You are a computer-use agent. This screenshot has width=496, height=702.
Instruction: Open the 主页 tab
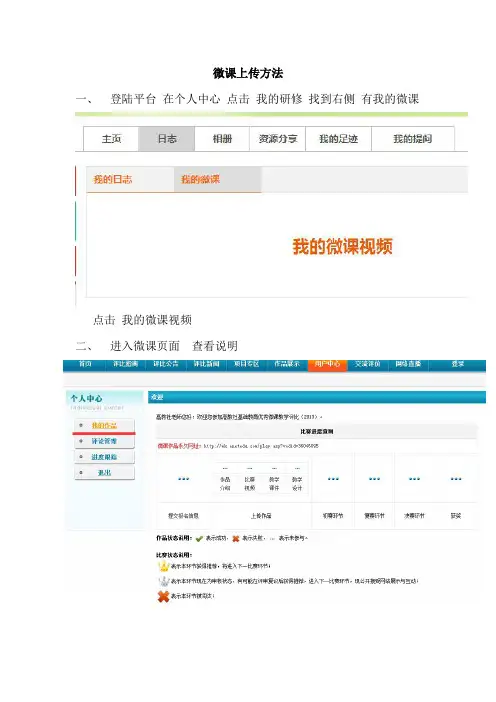111,139
